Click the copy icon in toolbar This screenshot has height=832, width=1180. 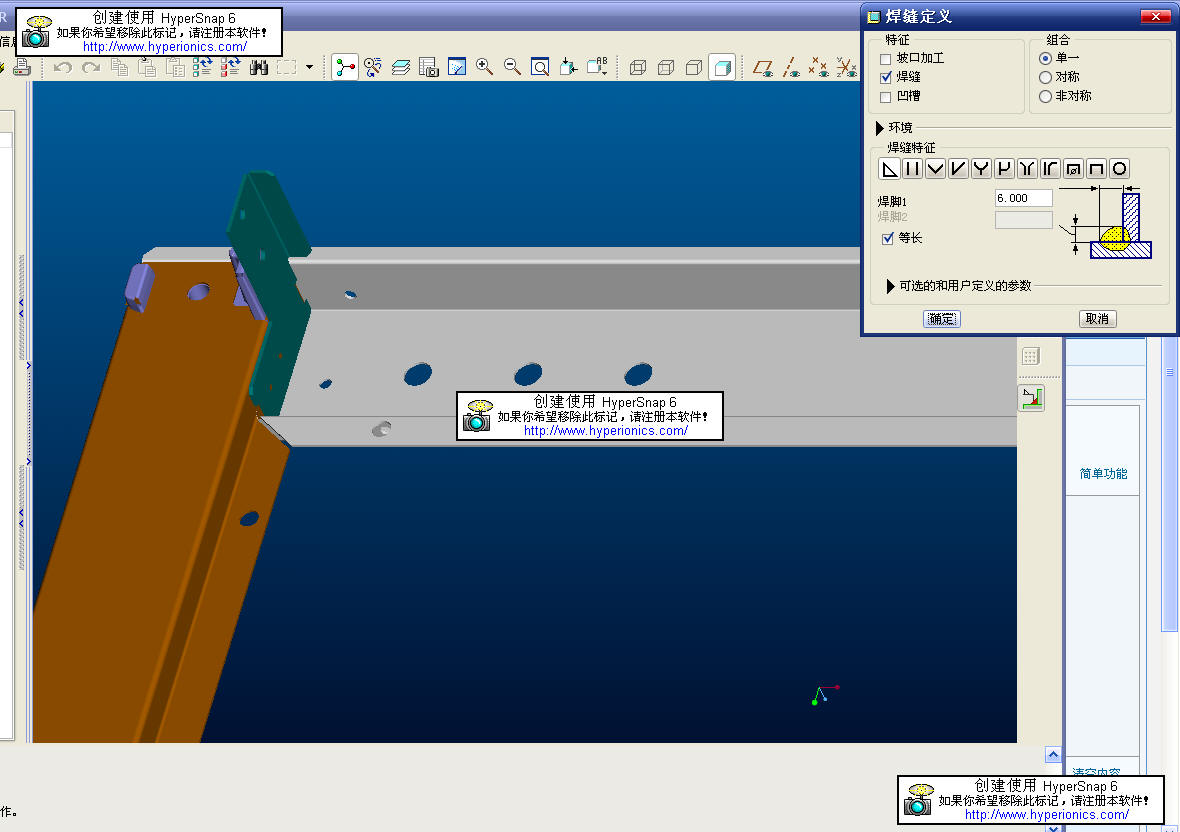[x=119, y=68]
